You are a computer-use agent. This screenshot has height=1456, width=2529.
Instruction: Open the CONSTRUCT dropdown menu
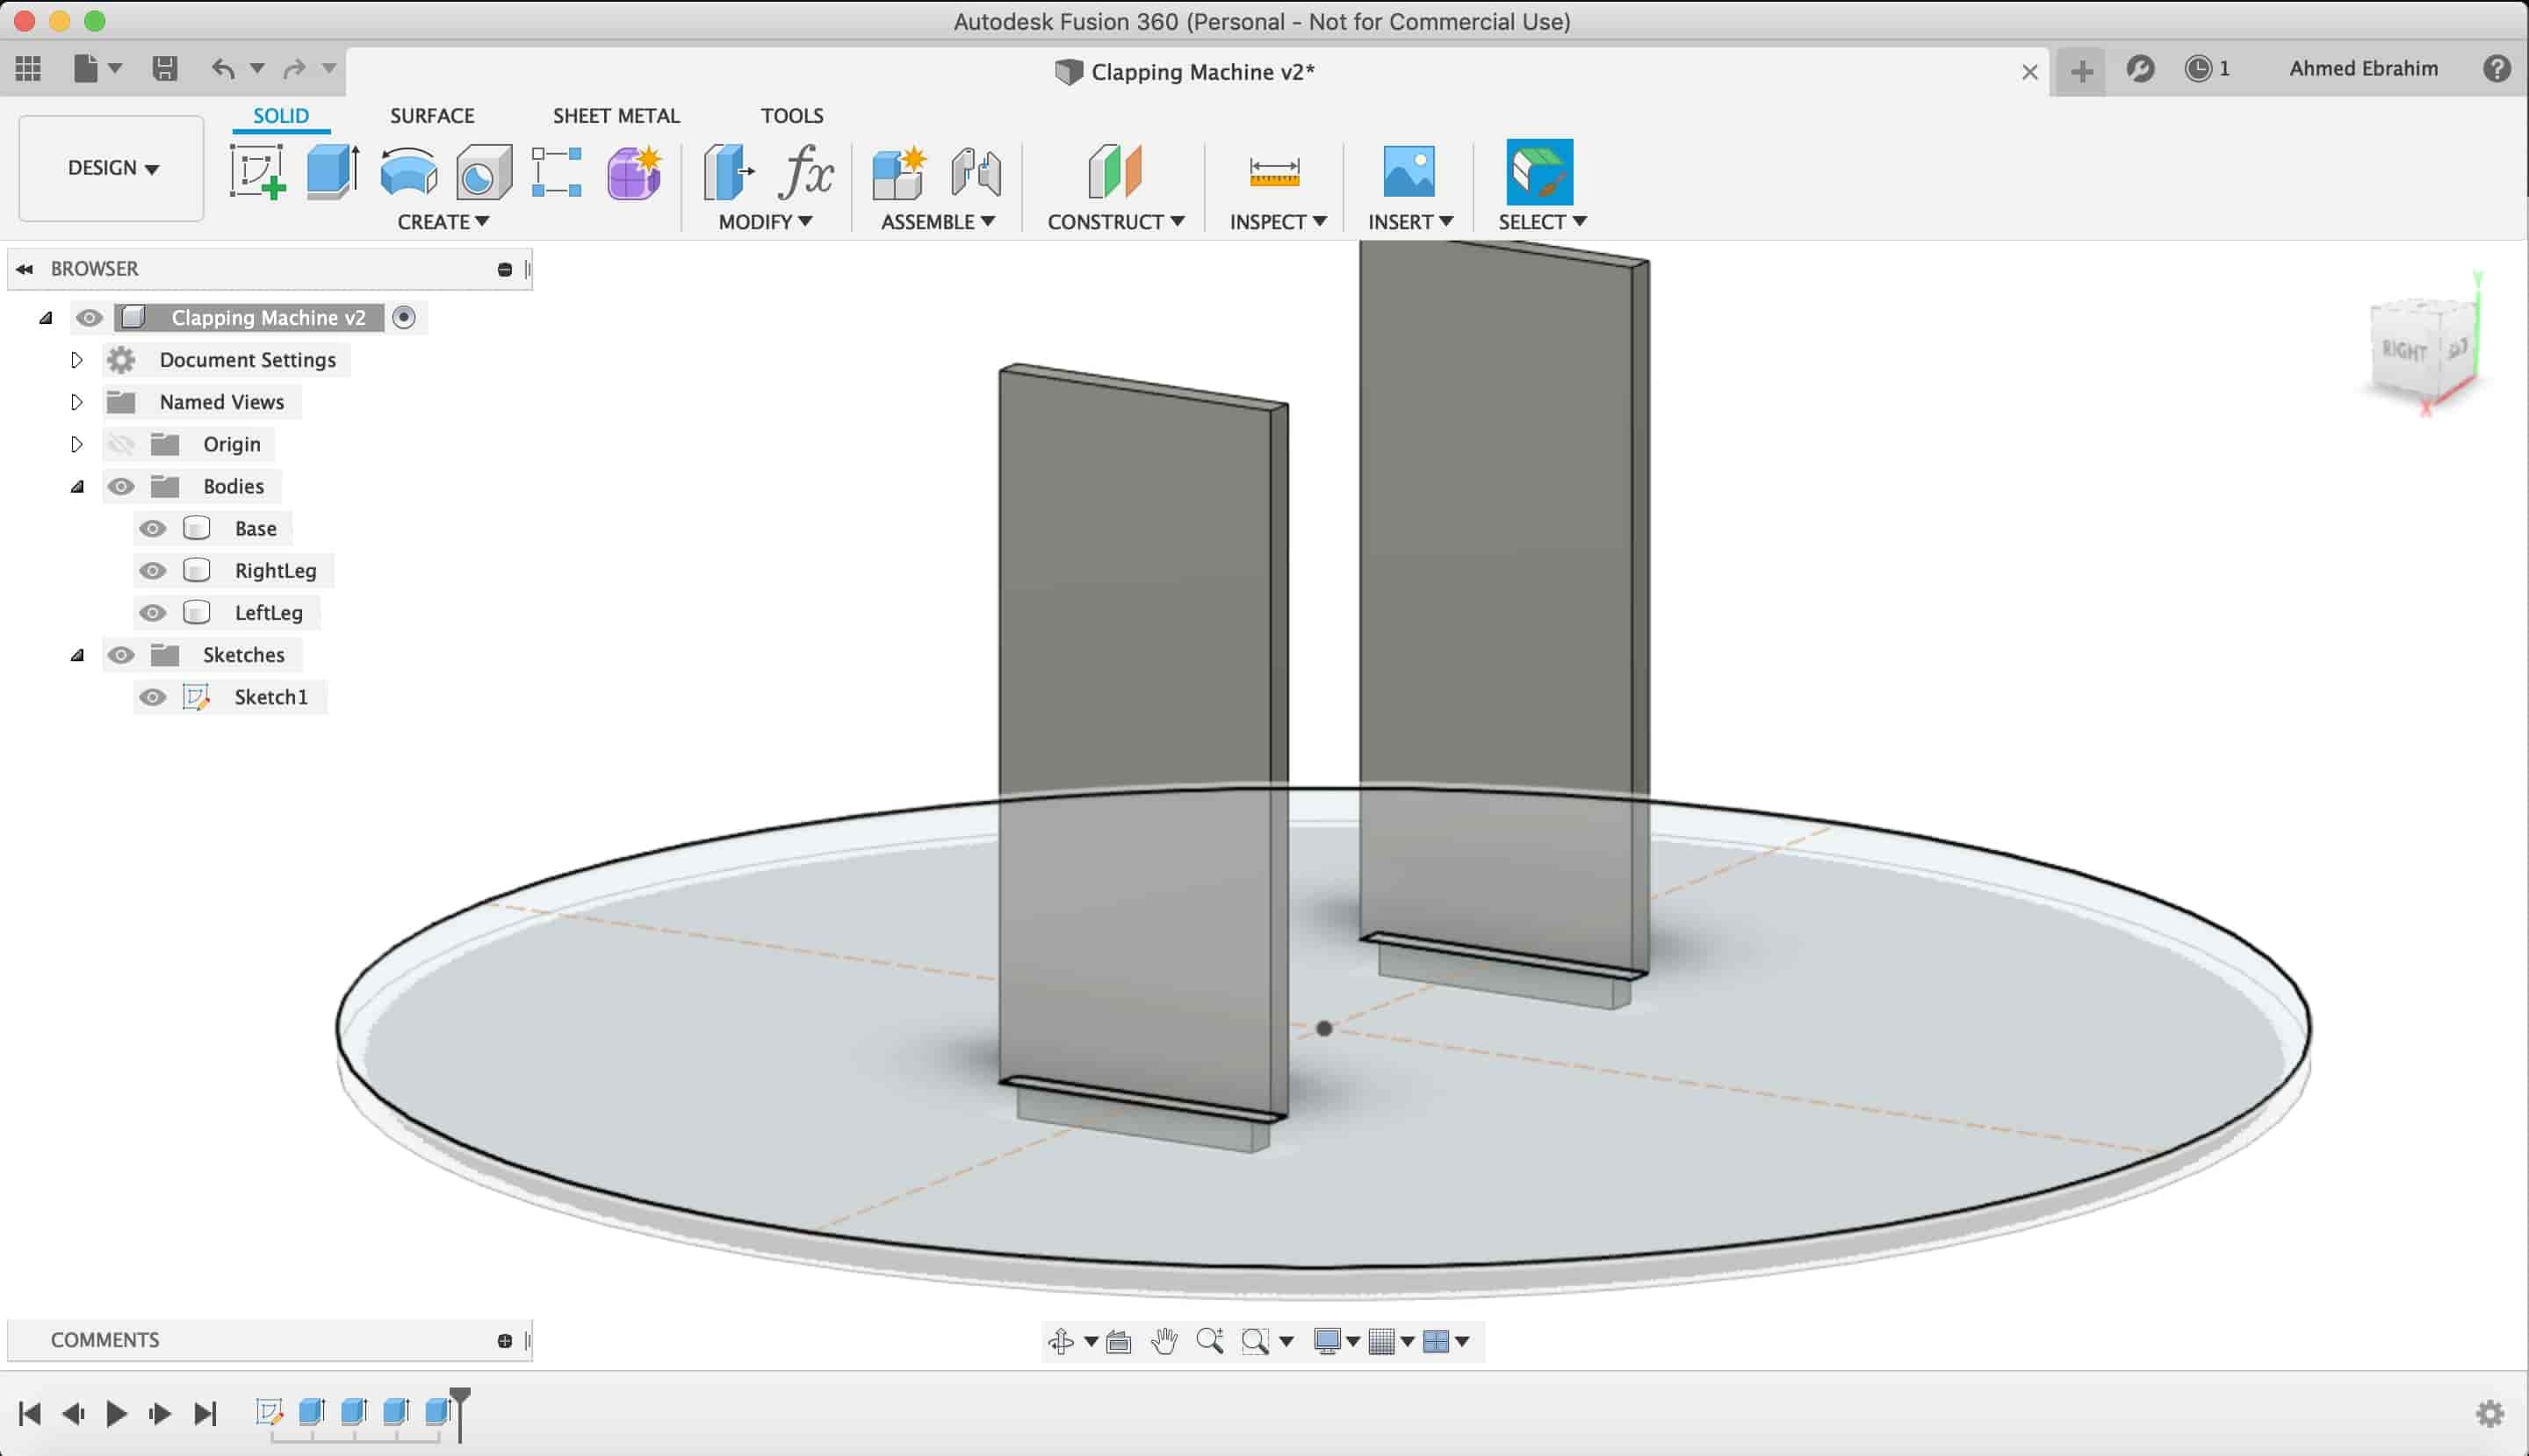pyautogui.click(x=1116, y=222)
